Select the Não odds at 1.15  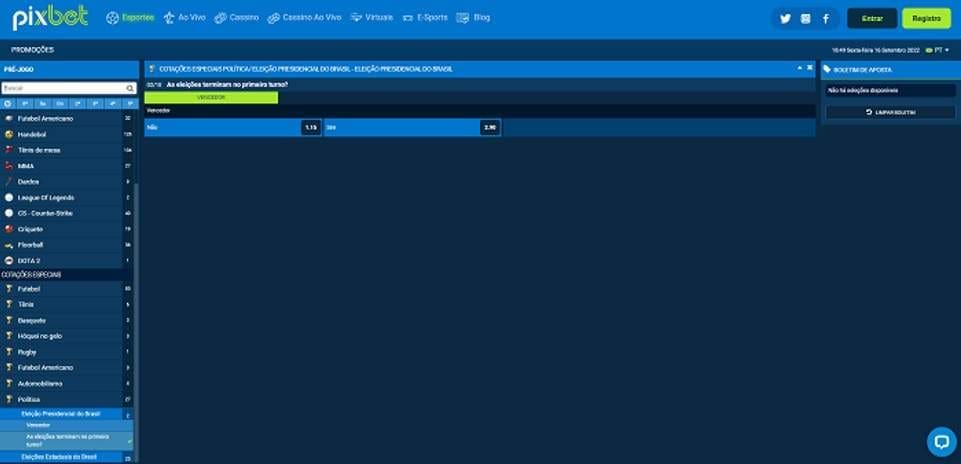click(x=233, y=127)
